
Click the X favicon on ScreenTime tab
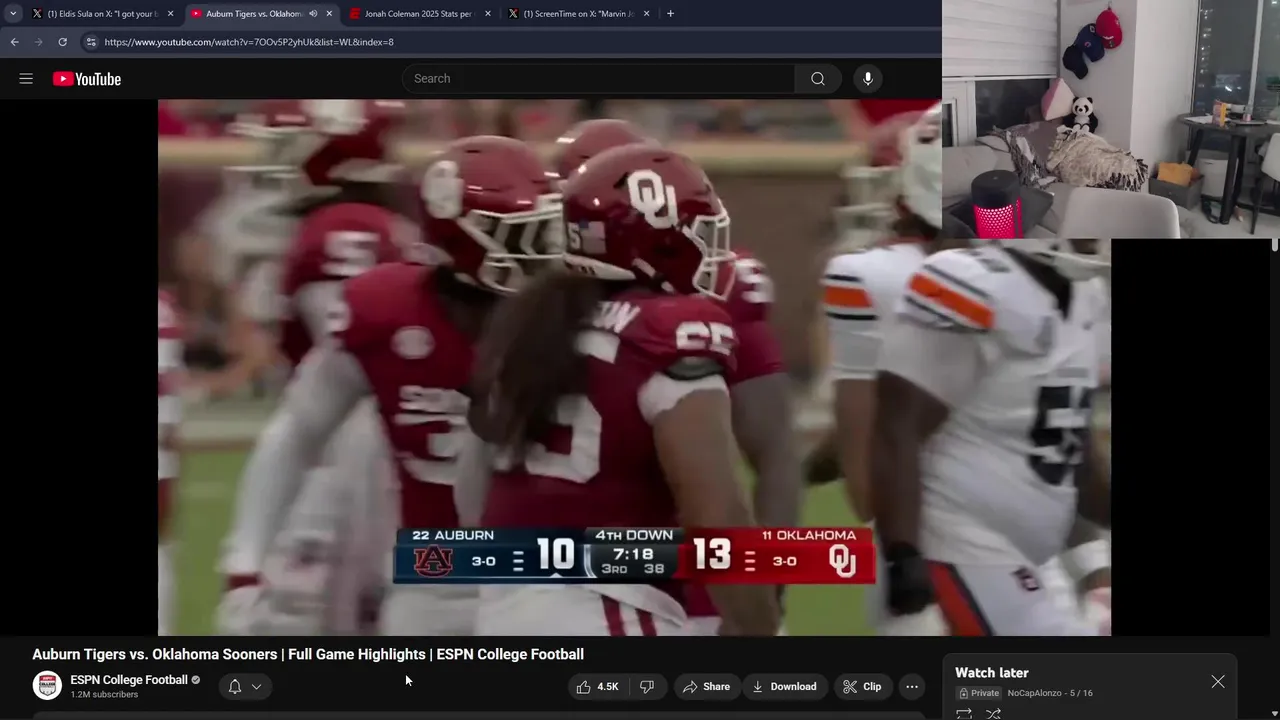click(513, 14)
